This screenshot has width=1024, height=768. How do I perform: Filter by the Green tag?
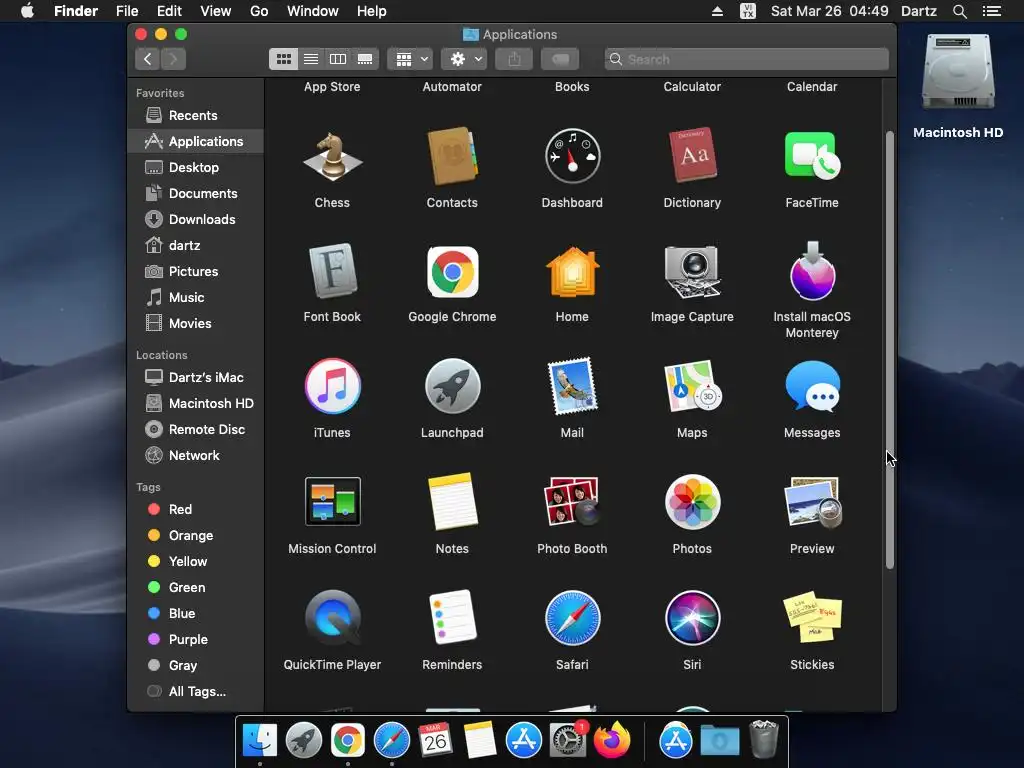tap(196, 588)
